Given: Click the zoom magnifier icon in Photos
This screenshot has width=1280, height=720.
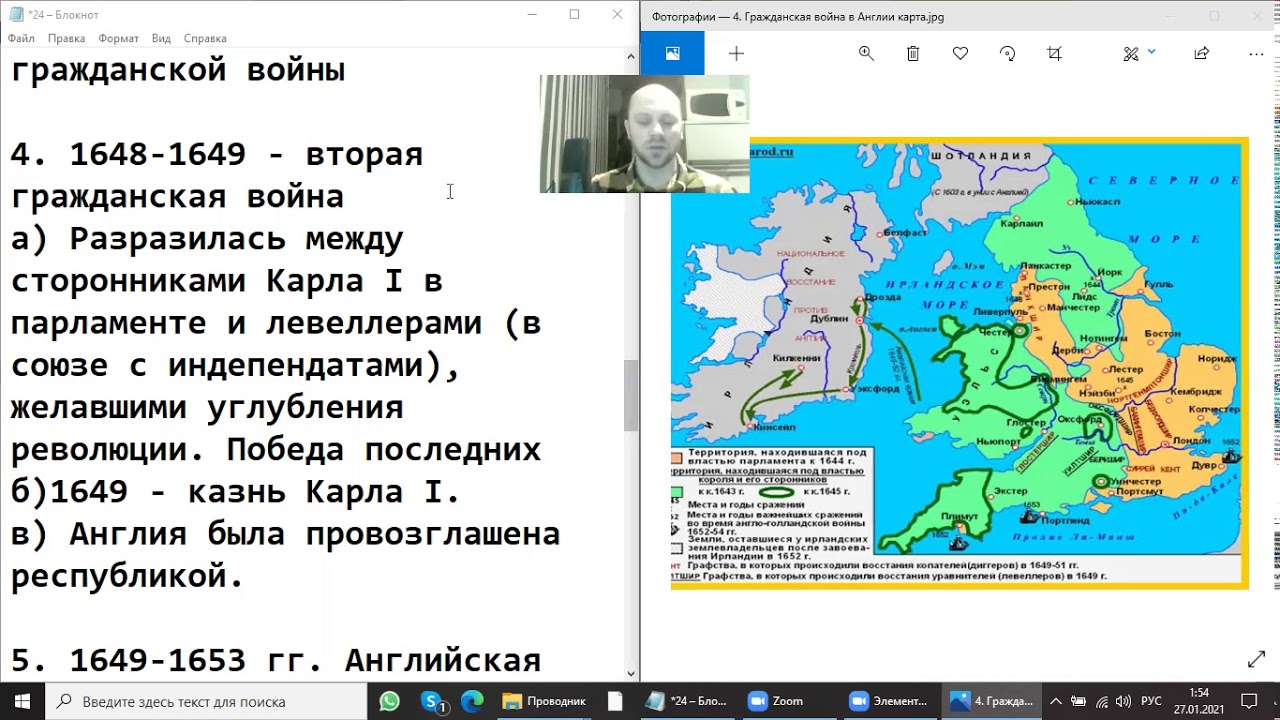Looking at the screenshot, I should pos(866,54).
